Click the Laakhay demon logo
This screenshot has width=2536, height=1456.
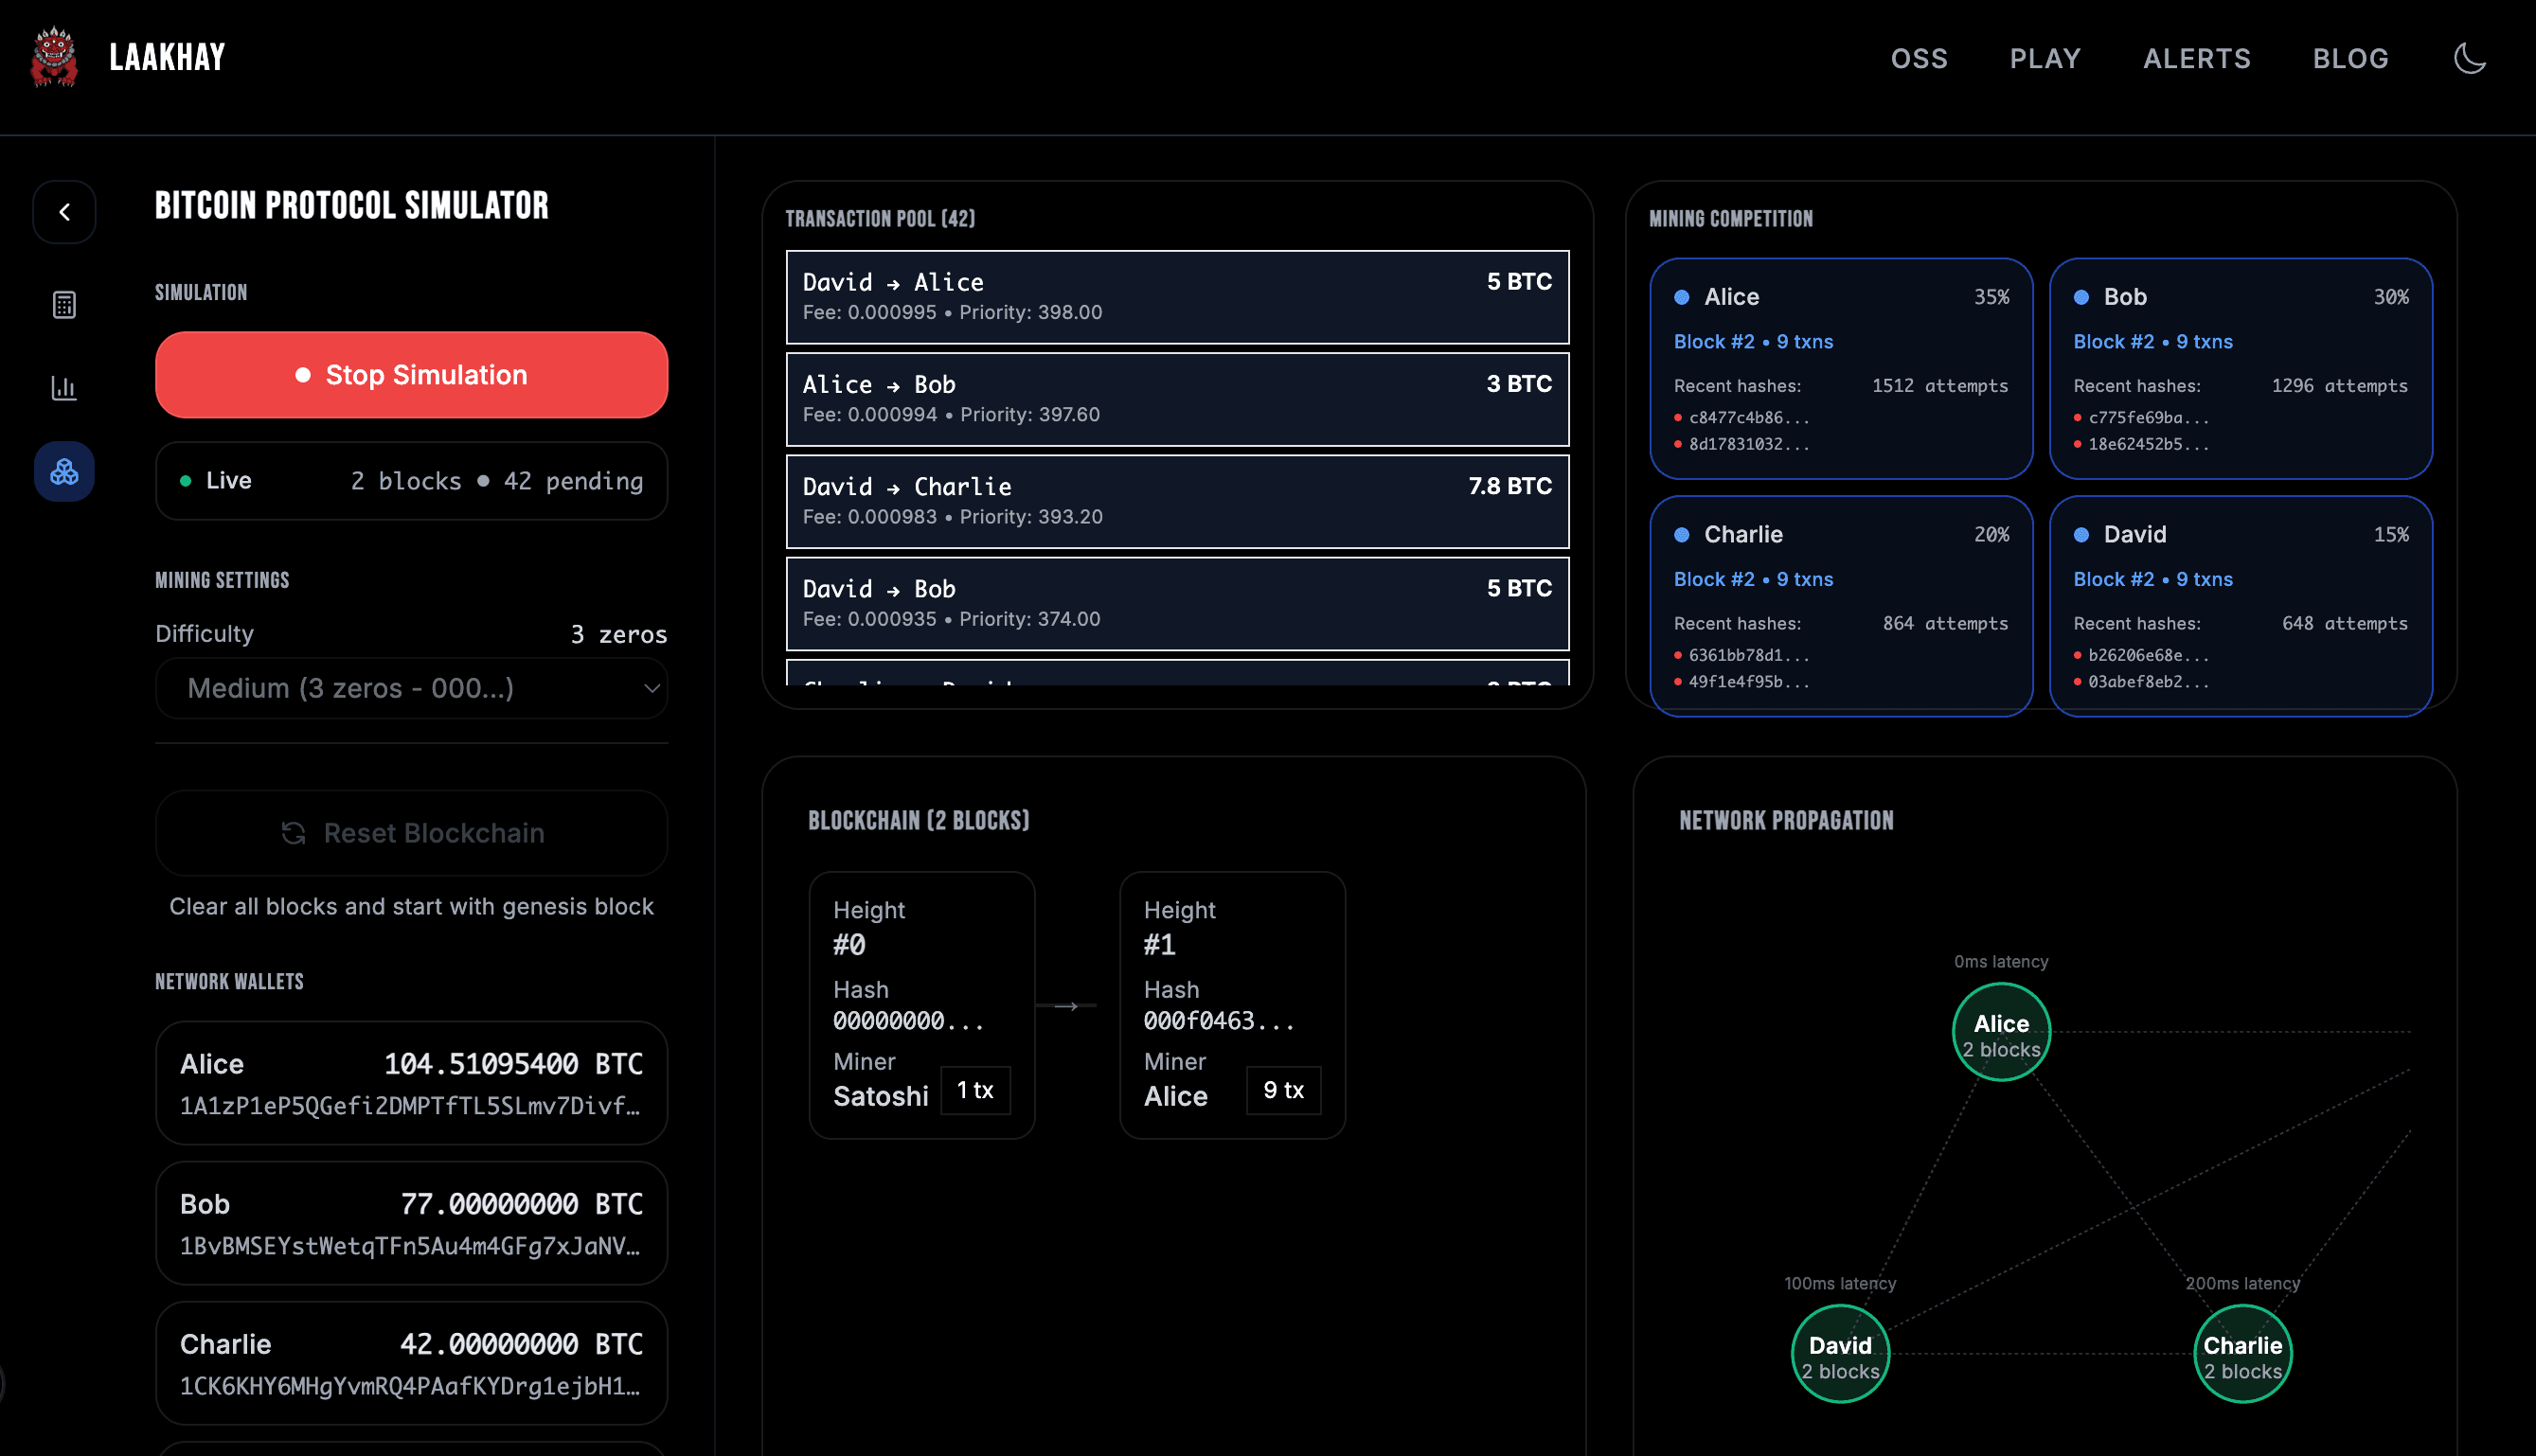tap(57, 57)
